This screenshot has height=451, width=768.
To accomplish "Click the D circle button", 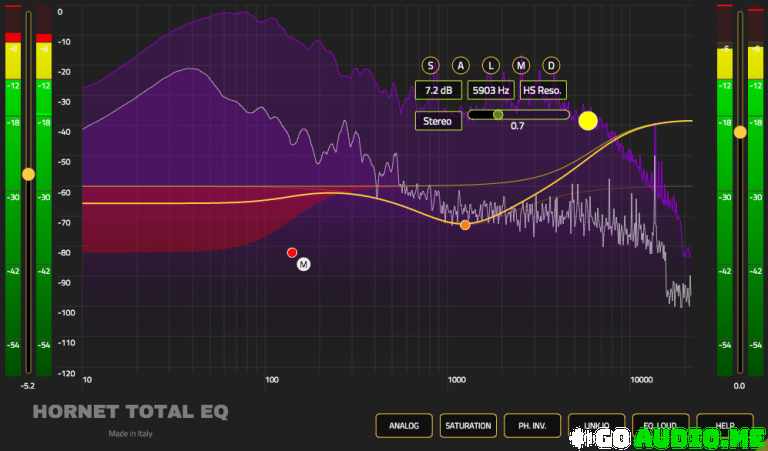I will [x=551, y=66].
